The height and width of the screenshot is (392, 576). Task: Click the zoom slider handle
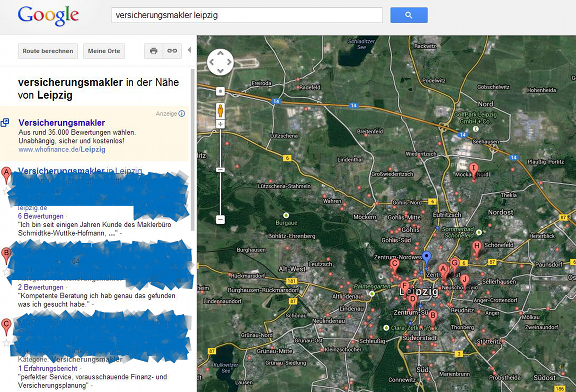pos(220,169)
